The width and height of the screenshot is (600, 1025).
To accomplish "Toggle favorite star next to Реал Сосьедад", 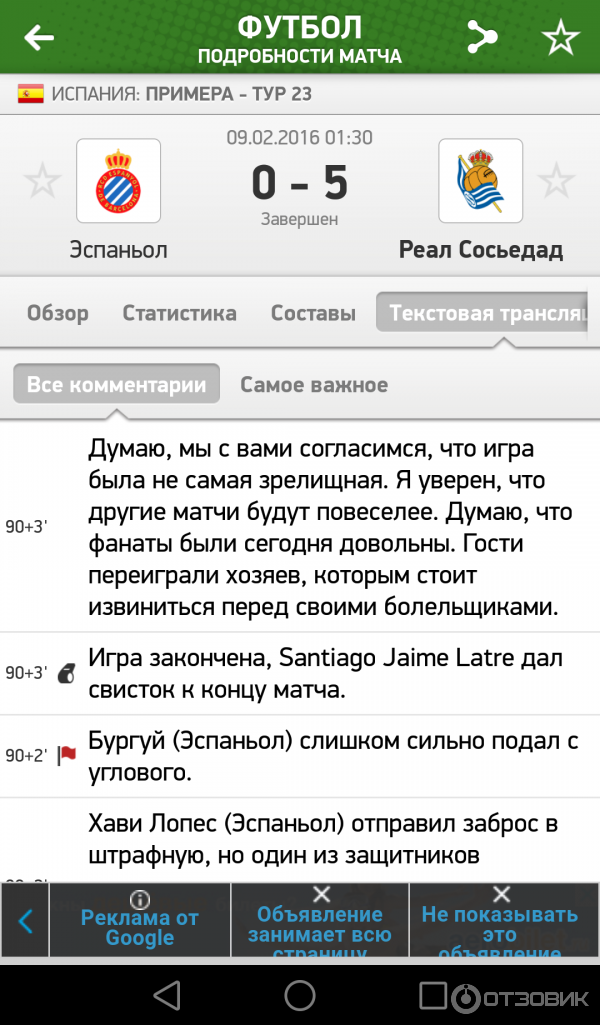I will click(x=557, y=181).
